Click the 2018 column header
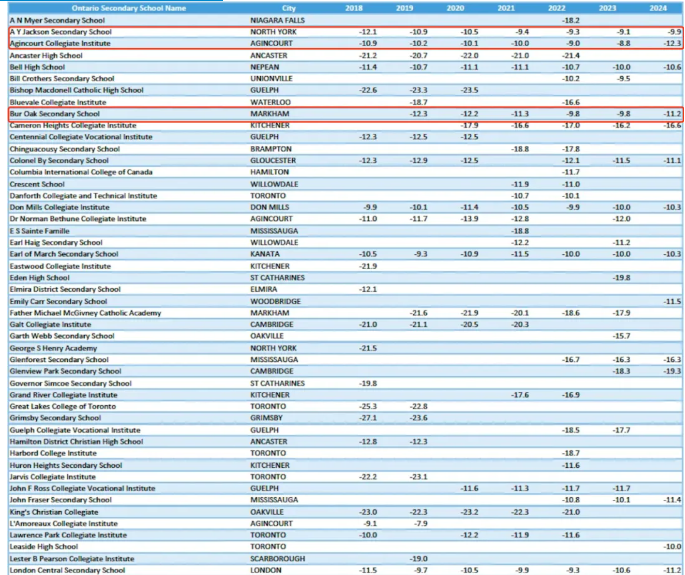 (354, 8)
